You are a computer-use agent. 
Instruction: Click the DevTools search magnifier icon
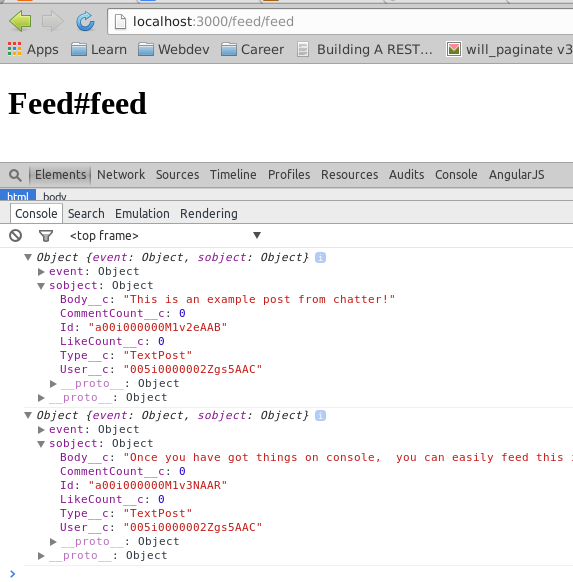pos(15,175)
